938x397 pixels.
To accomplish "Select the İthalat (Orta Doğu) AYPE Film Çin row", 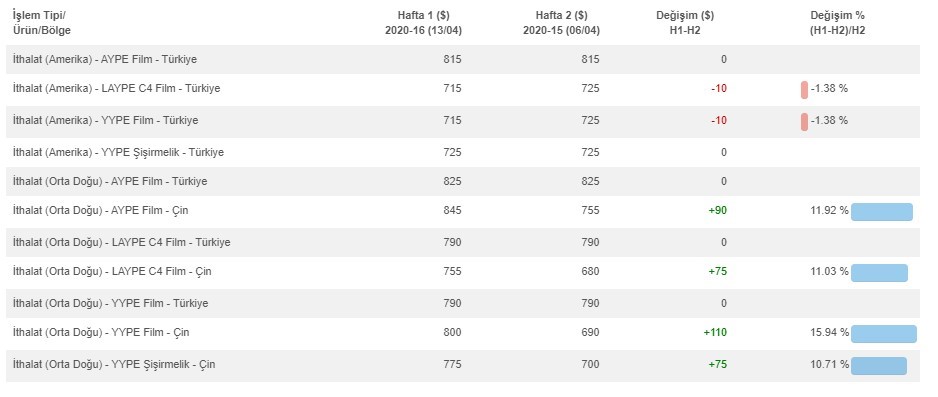I will [463, 211].
